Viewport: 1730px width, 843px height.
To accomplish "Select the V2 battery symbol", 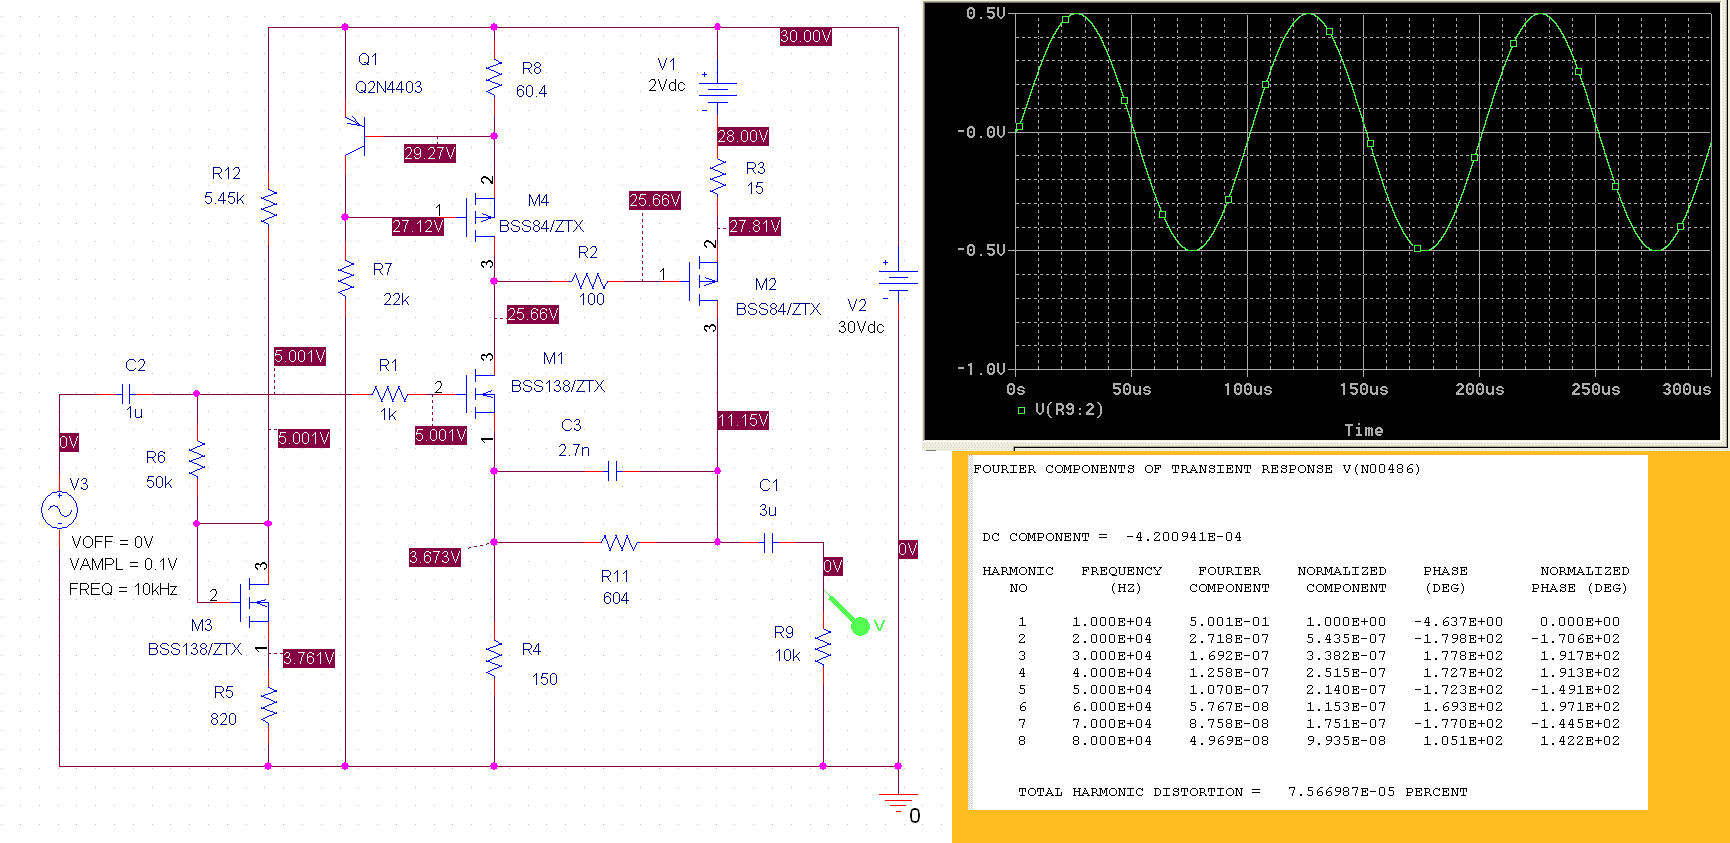I will pyautogui.click(x=898, y=280).
